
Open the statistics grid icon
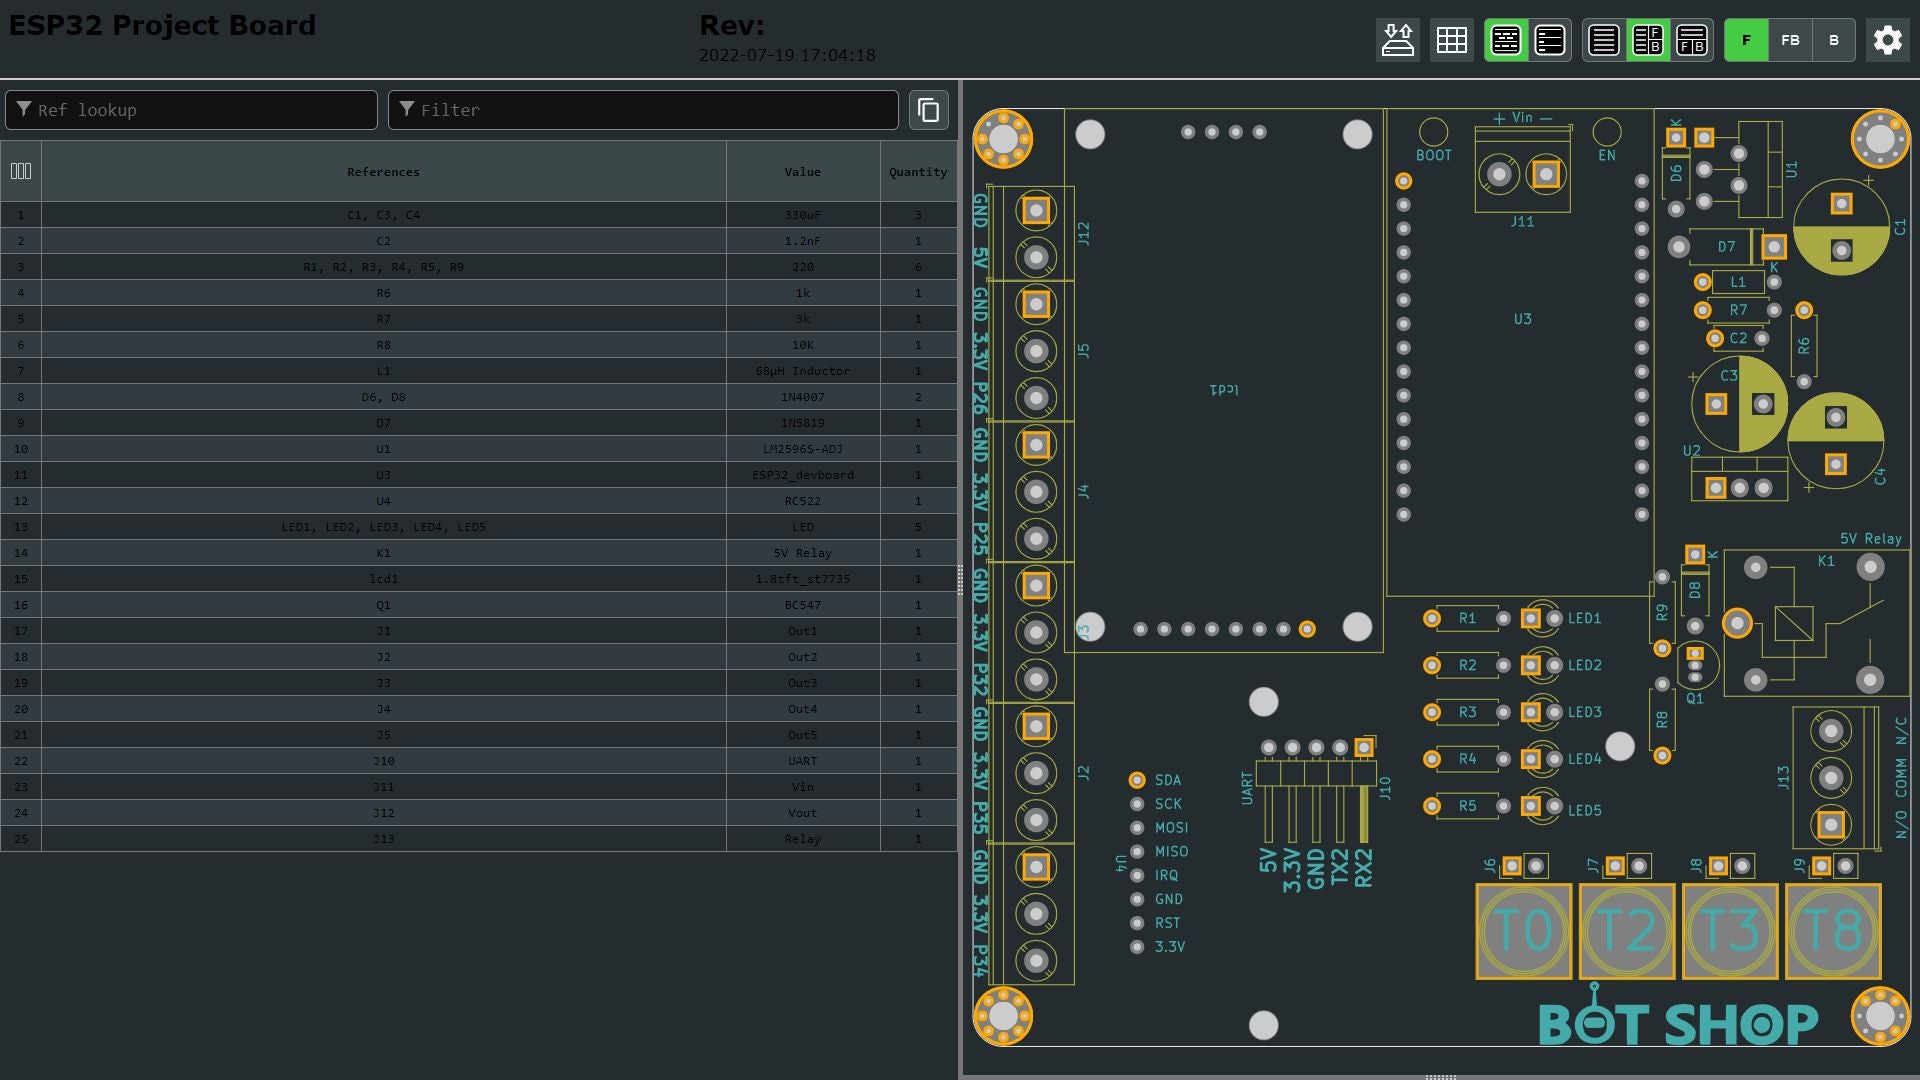pos(1451,41)
